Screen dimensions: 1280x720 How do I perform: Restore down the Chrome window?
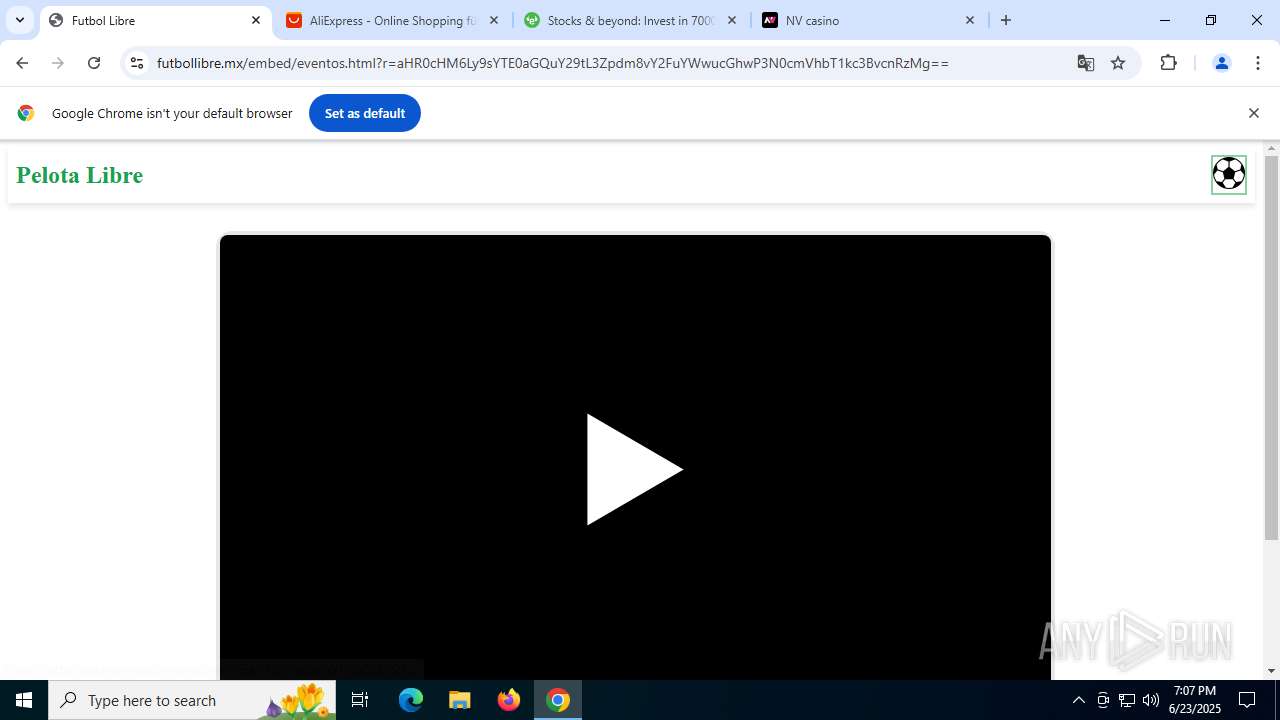1211,20
